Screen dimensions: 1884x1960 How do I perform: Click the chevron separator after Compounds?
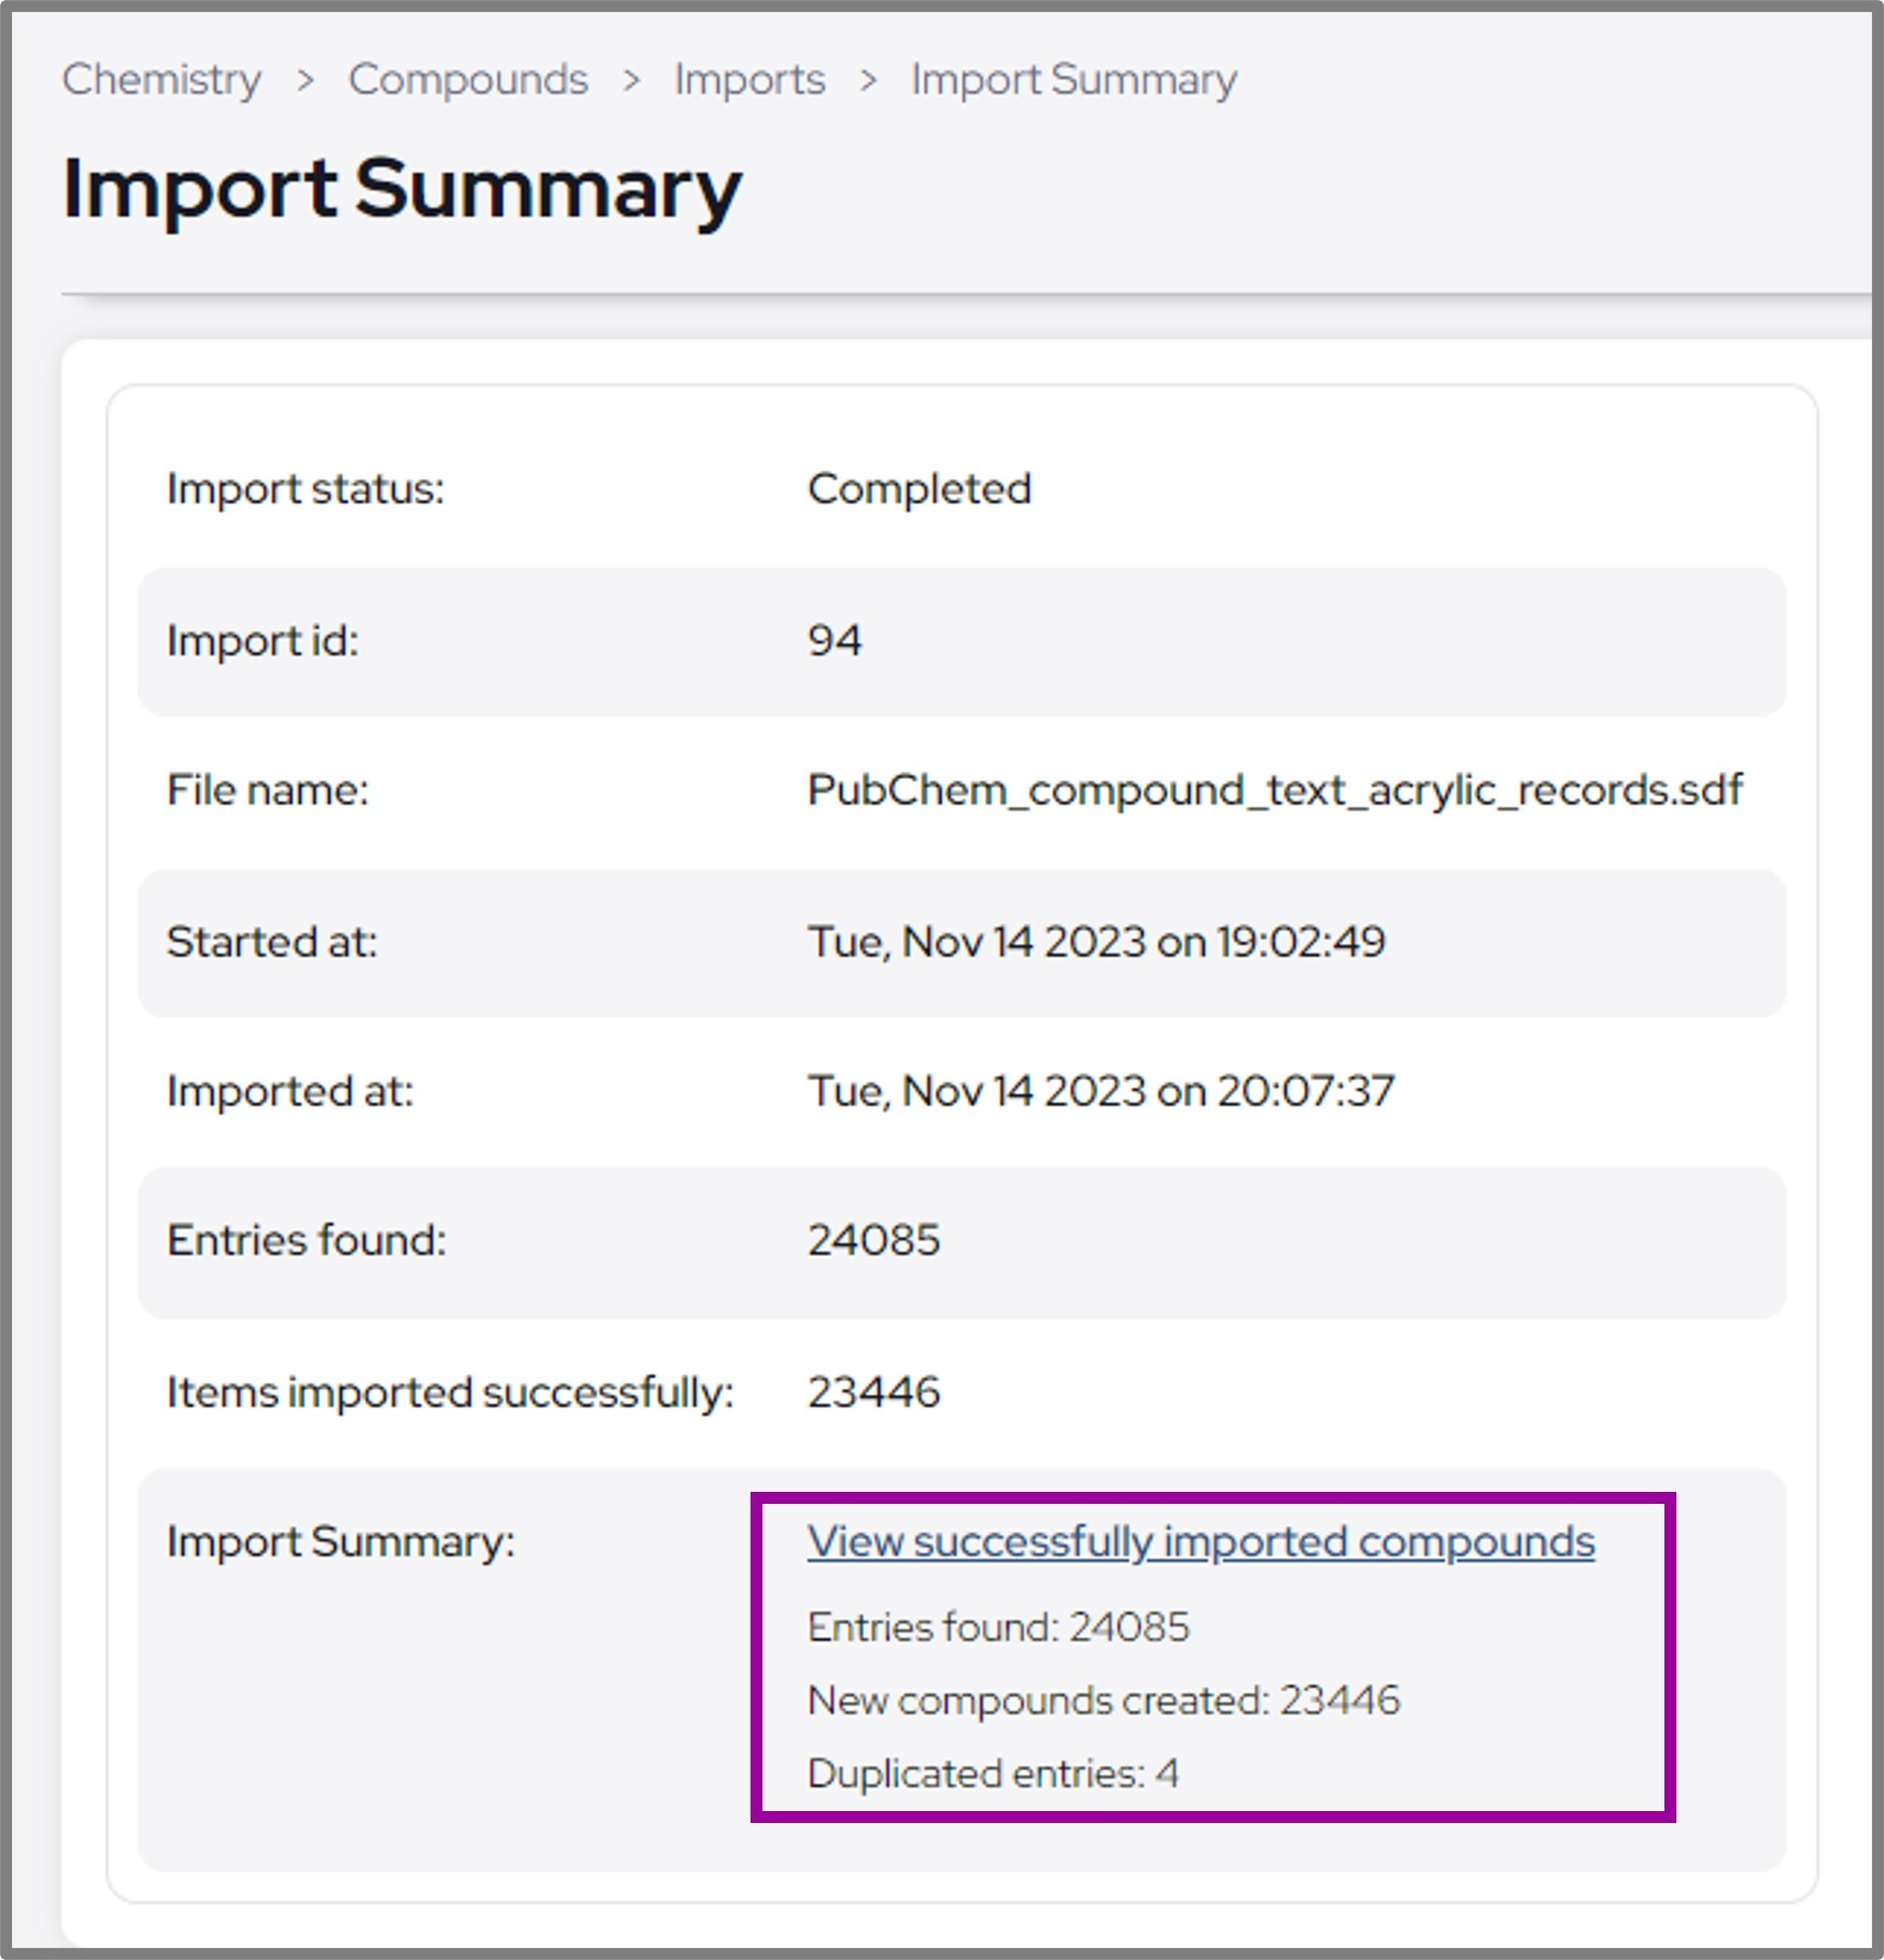(631, 81)
